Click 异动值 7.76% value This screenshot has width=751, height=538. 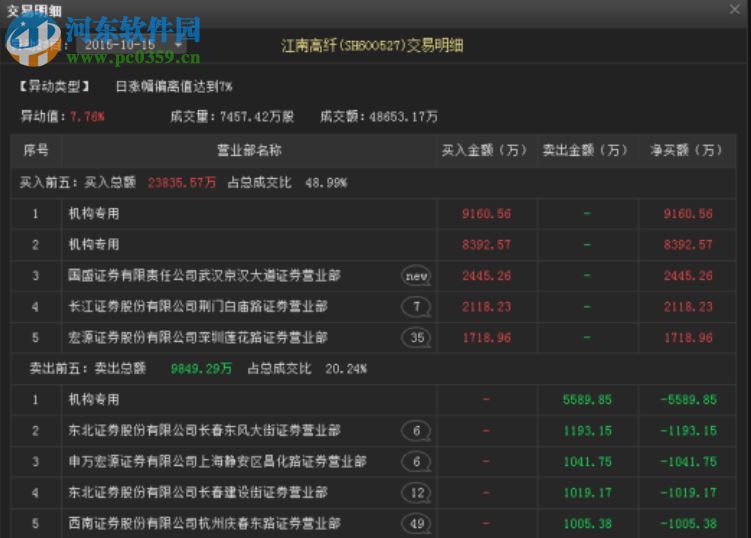[87, 116]
